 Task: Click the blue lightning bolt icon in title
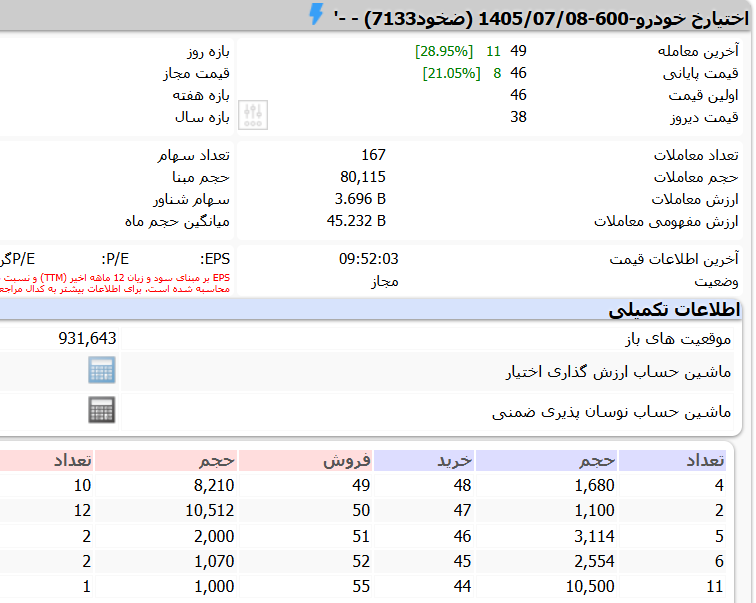[316, 14]
